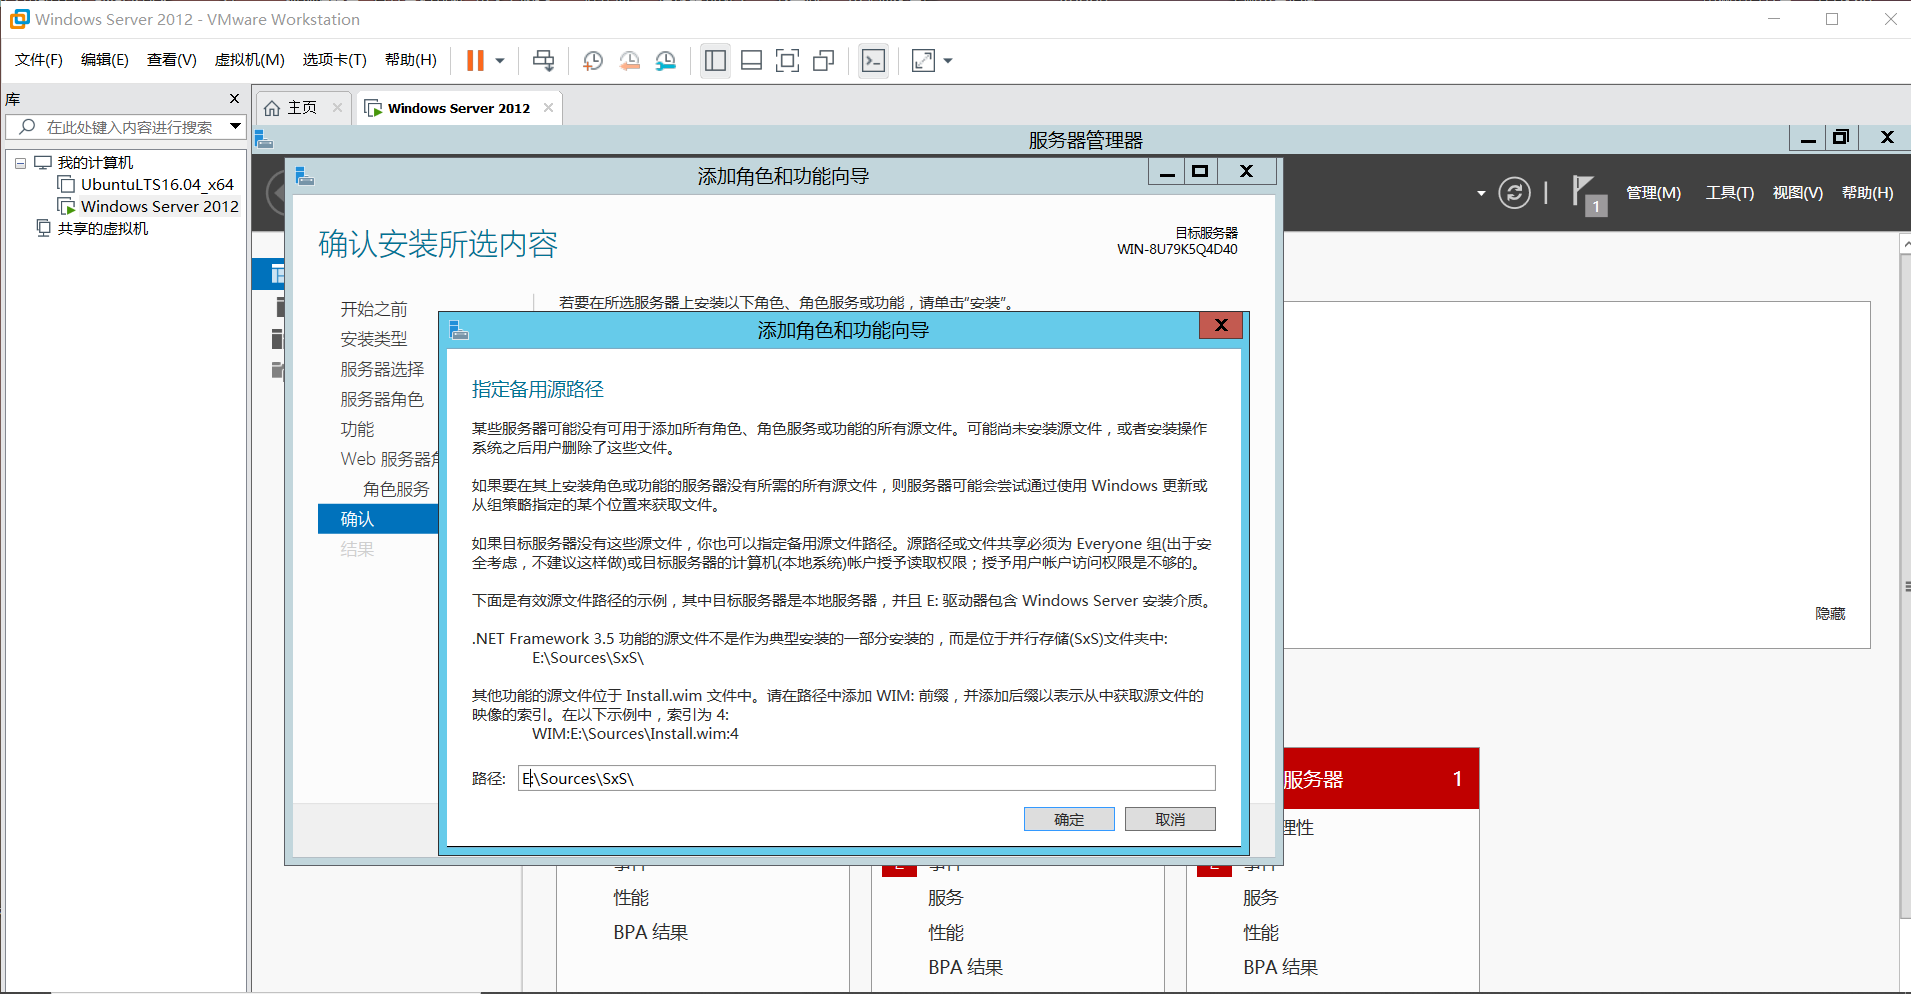Viewport: 1911px width, 994px height.
Task: Refresh Server Manager
Action: click(x=1514, y=192)
